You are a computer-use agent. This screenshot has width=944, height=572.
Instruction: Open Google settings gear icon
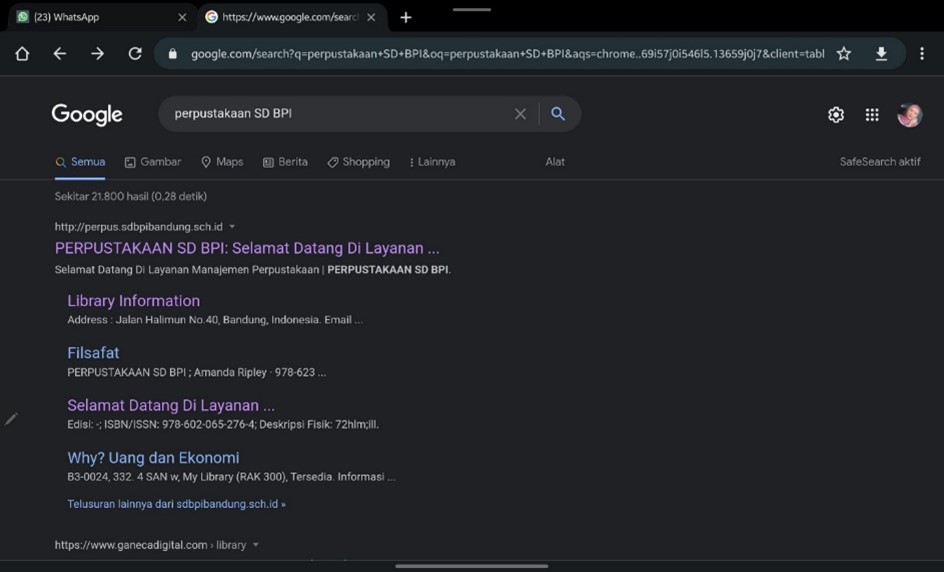tap(836, 114)
